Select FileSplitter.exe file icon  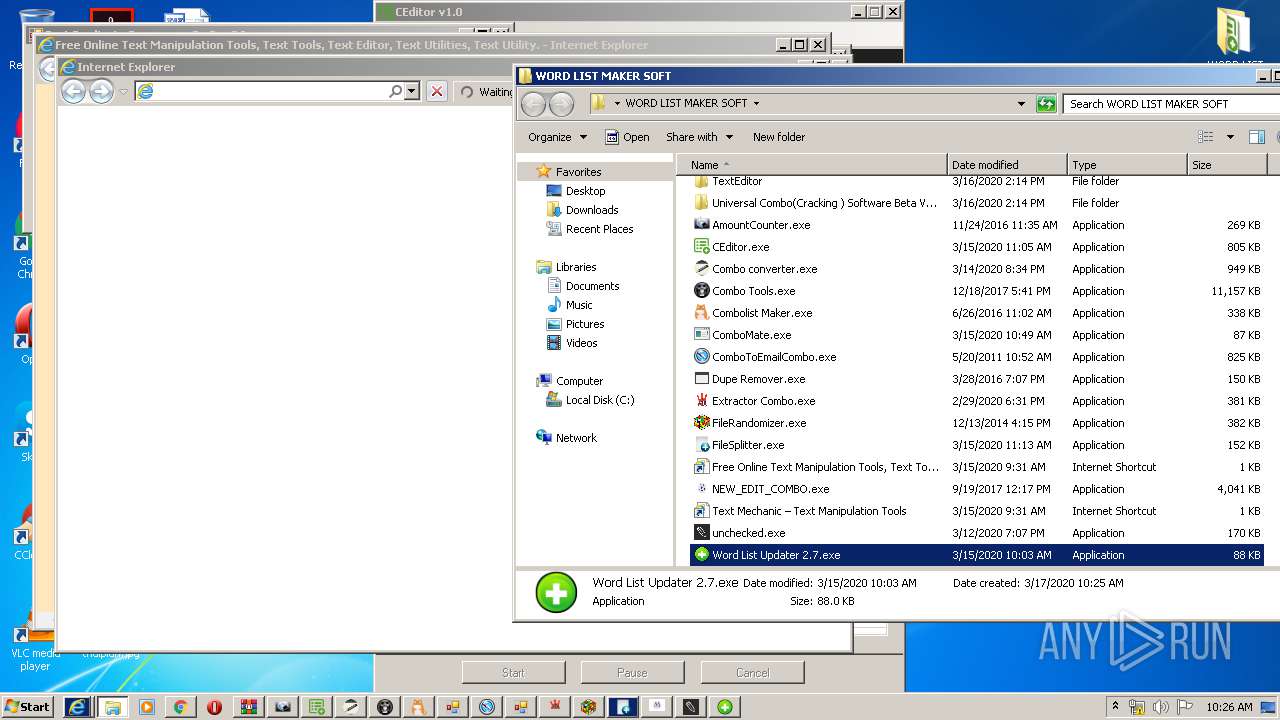701,445
